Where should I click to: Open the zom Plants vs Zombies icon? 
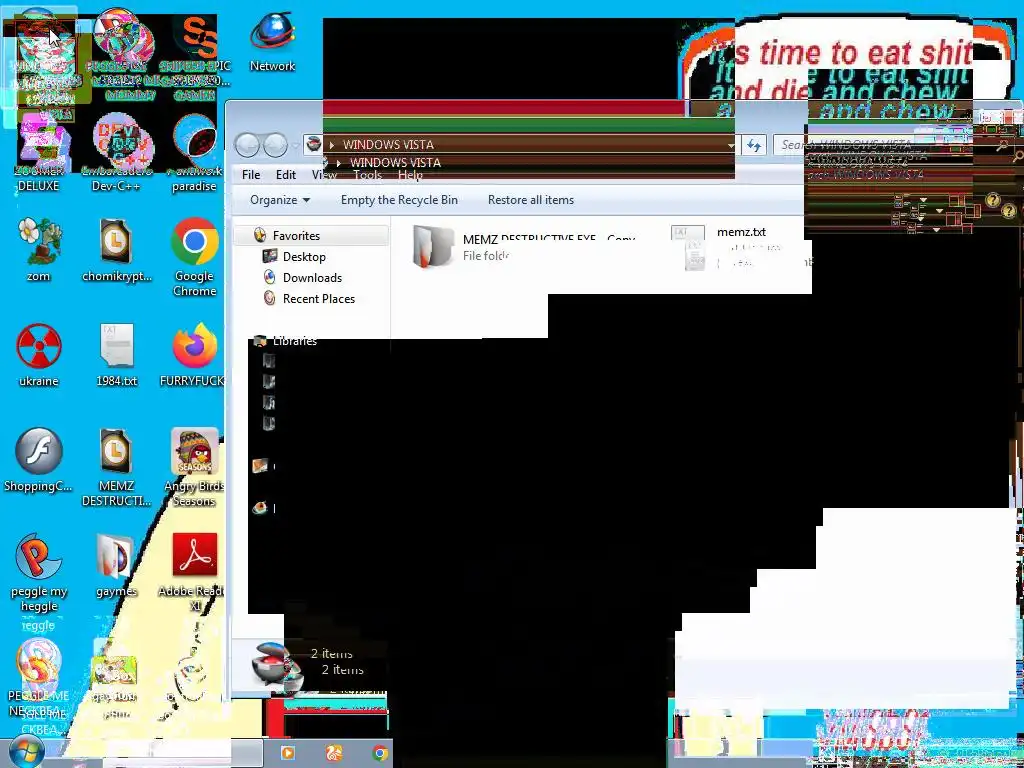[39, 249]
